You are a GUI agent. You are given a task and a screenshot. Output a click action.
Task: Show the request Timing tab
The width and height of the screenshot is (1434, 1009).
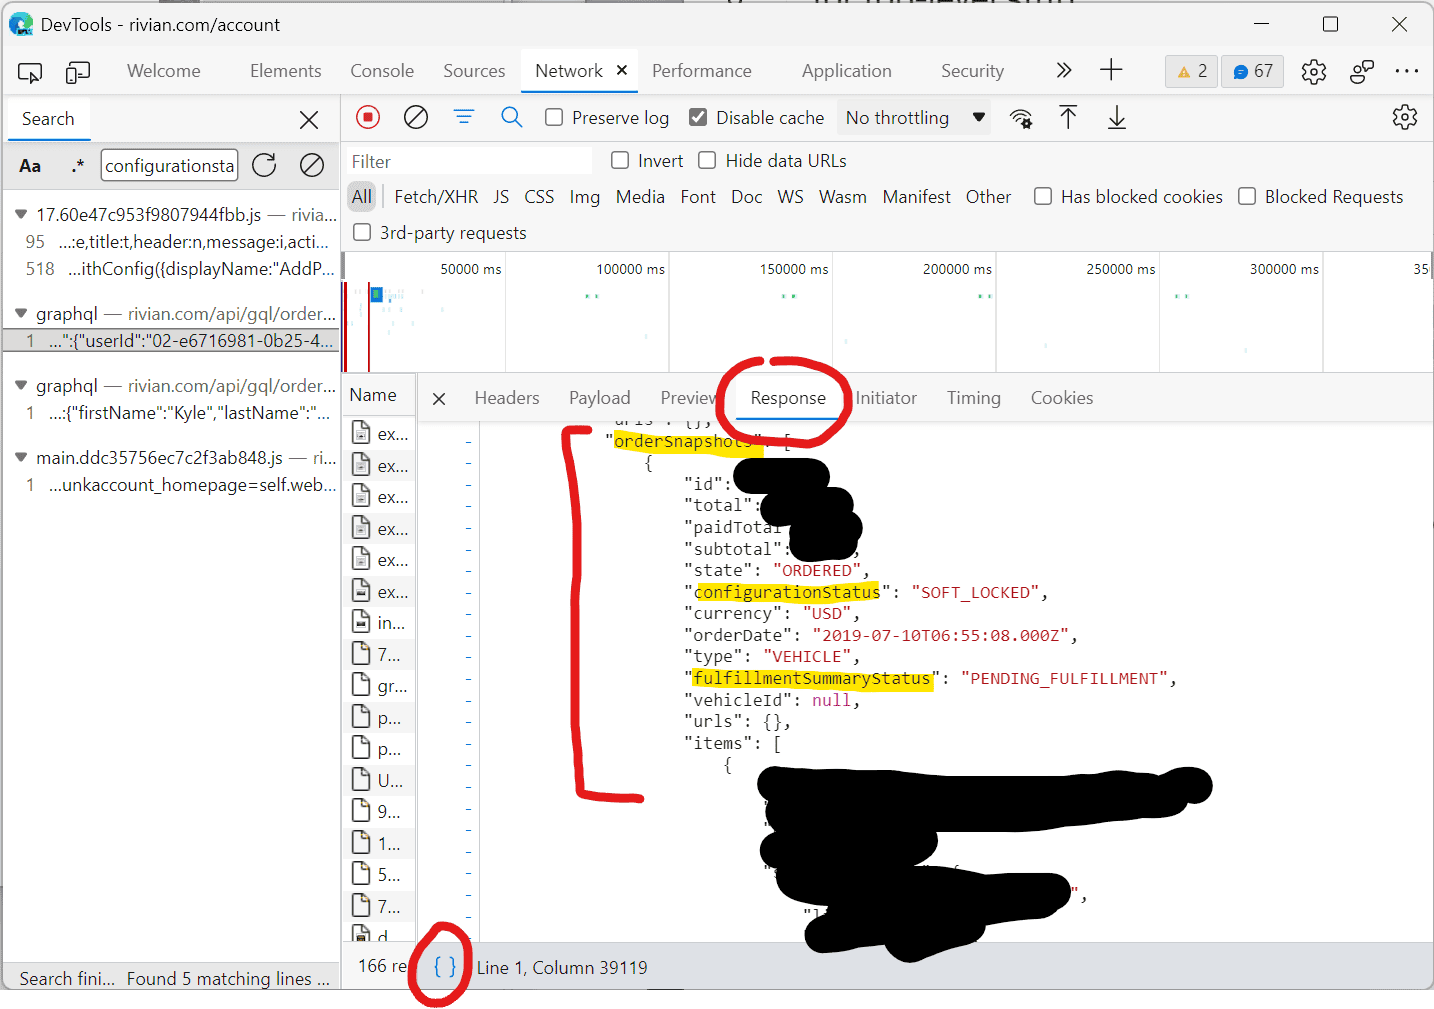click(x=974, y=398)
